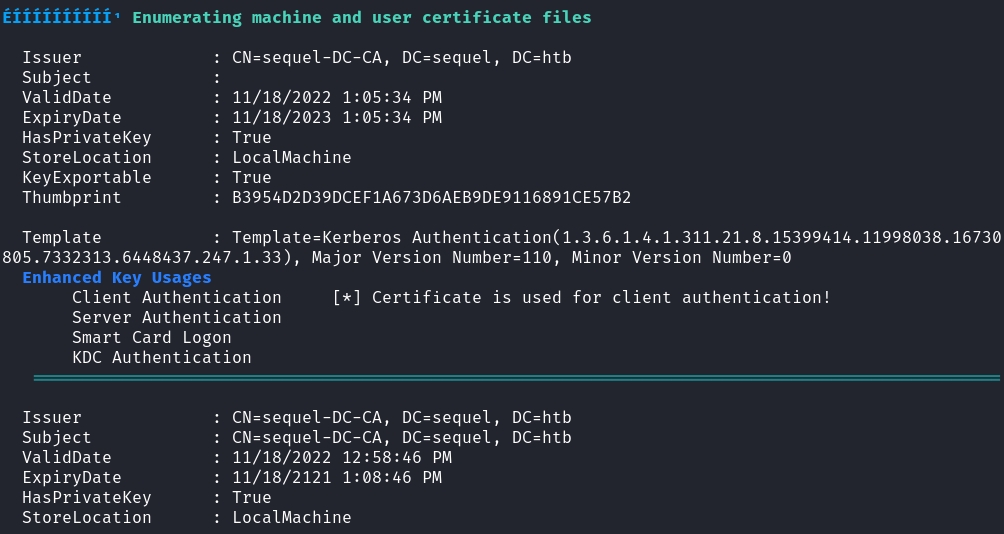The height and width of the screenshot is (534, 1004).
Task: Click the expiry date 11/18/2023 1:05:34 PM
Action: tap(337, 117)
